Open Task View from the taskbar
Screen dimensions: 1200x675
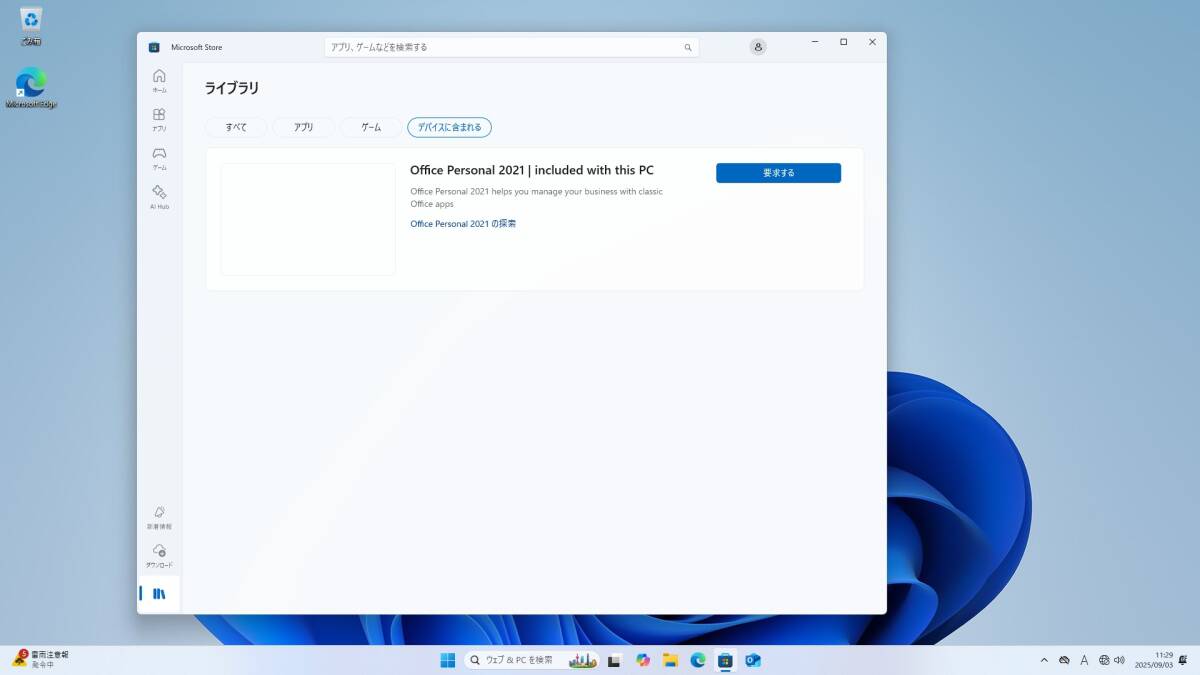pyautogui.click(x=615, y=660)
